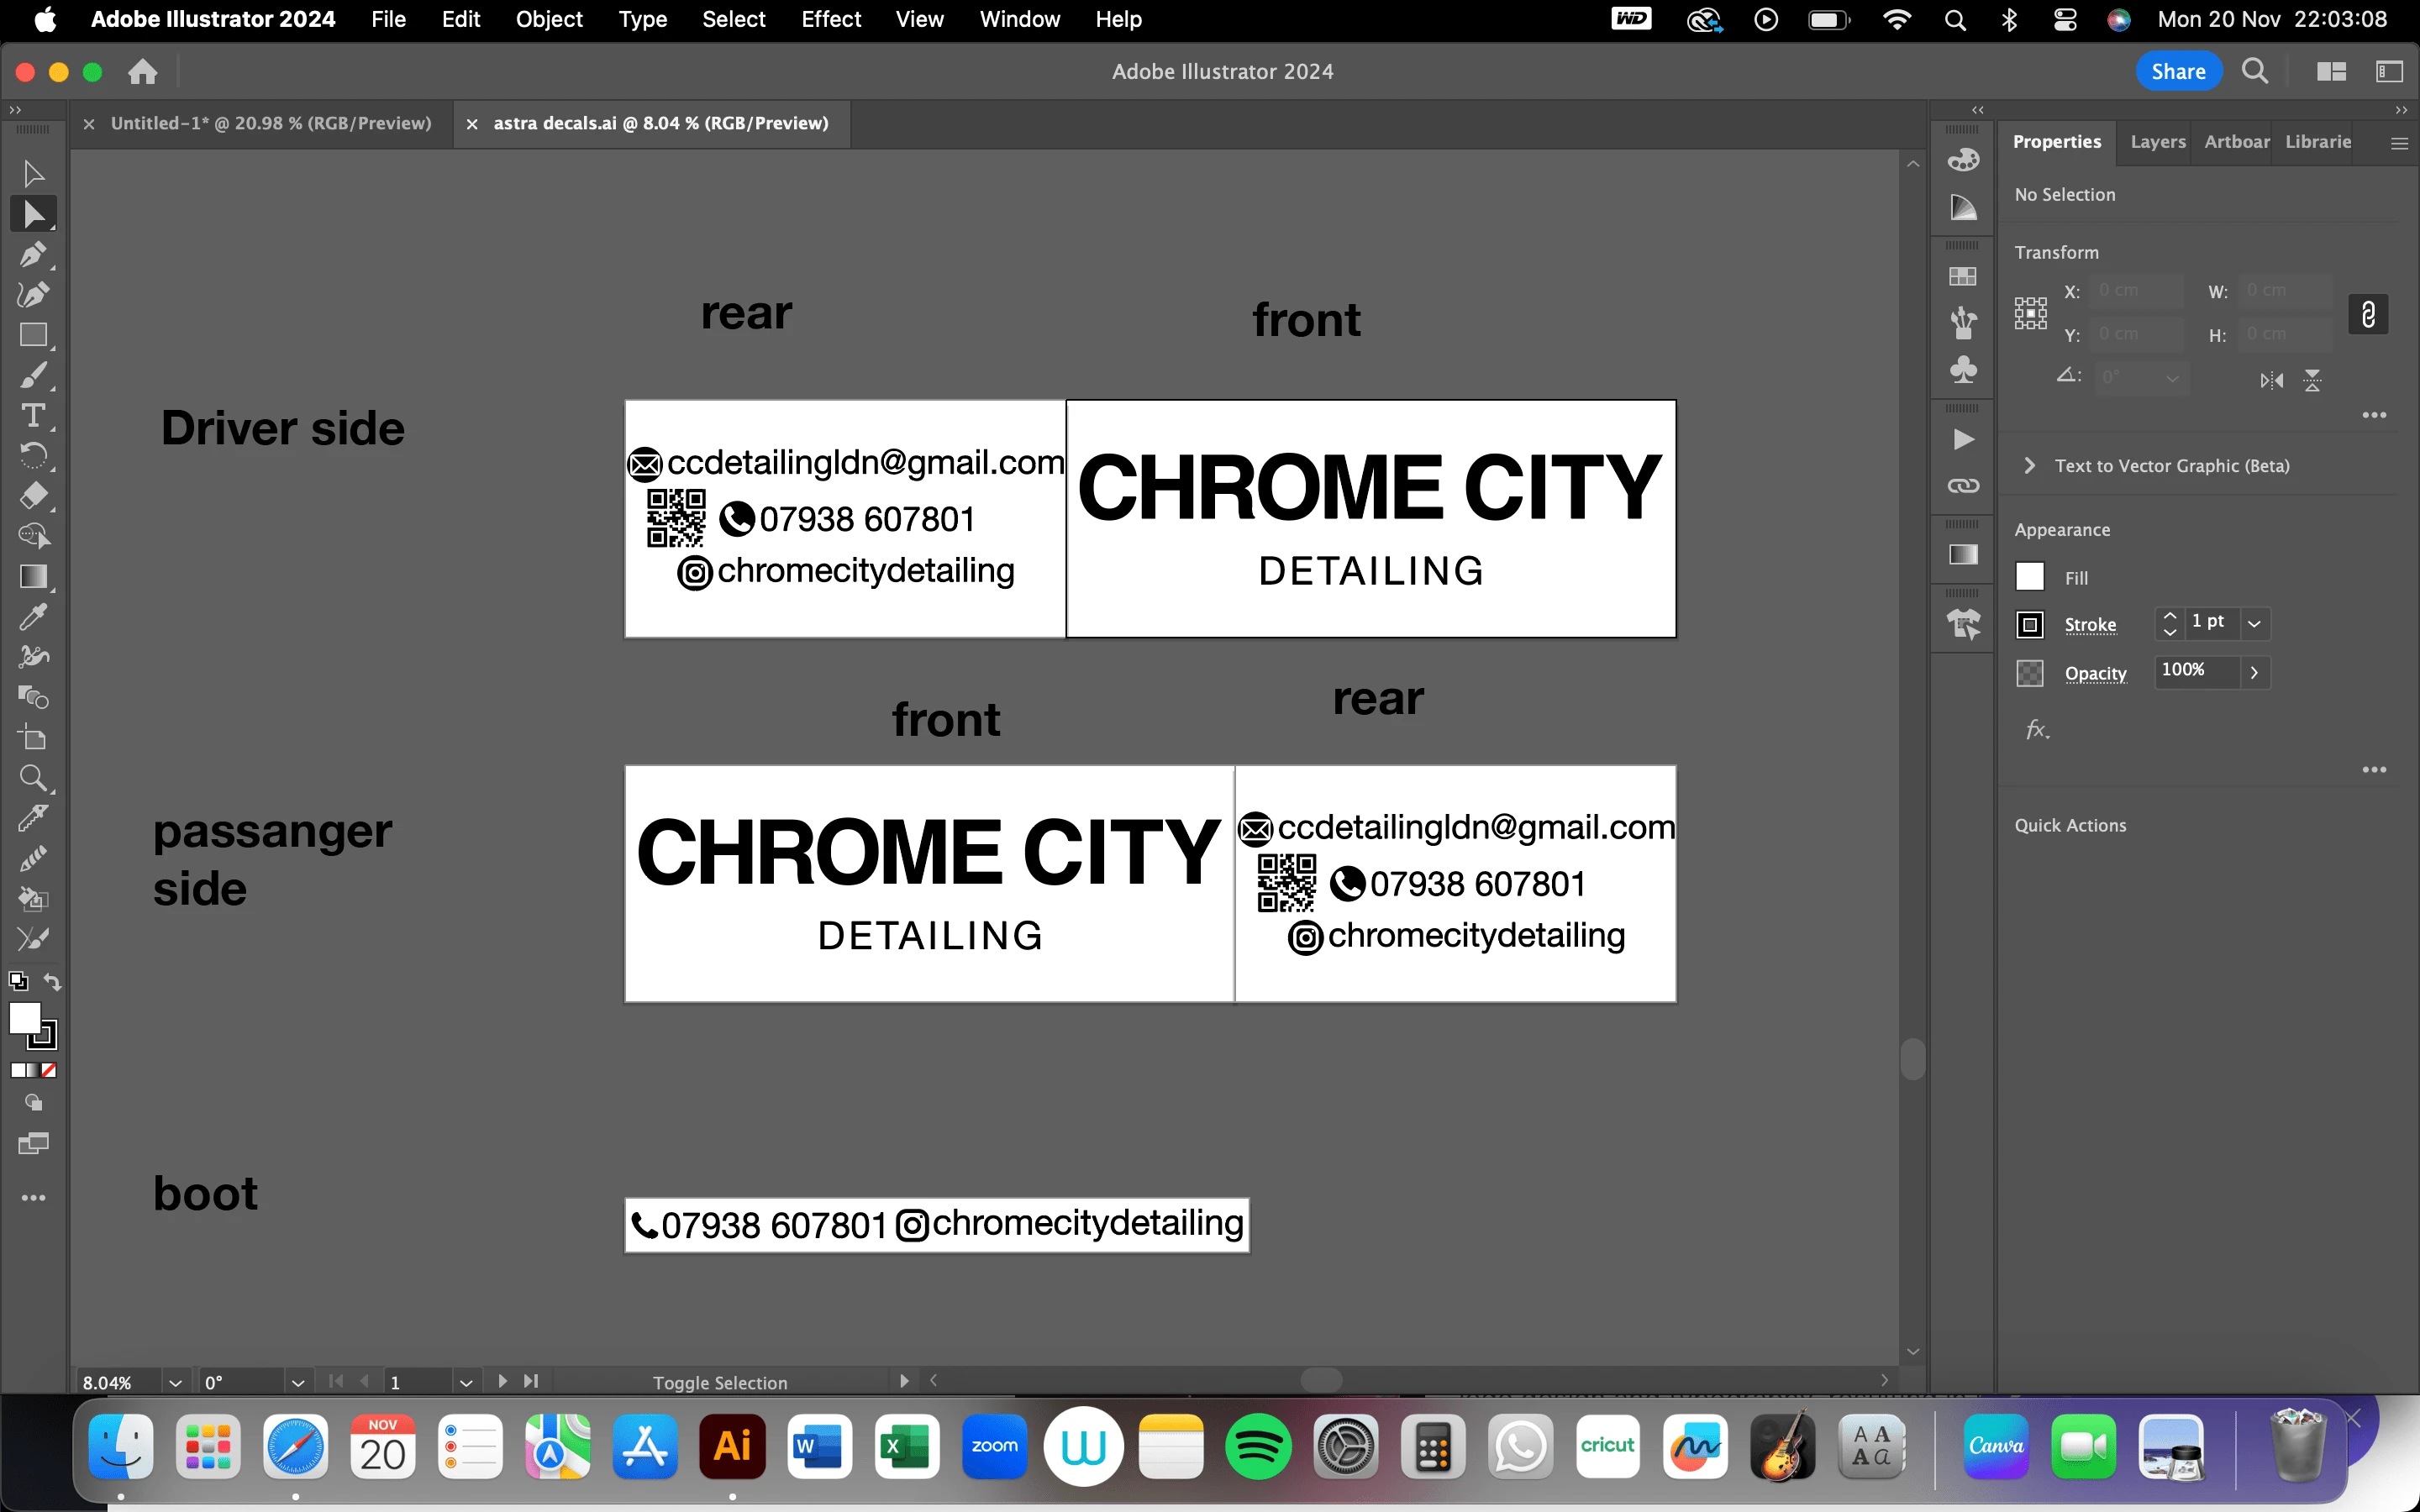Viewport: 2420px width, 1512px height.
Task: Open the Actions panel play icon
Action: point(1963,440)
